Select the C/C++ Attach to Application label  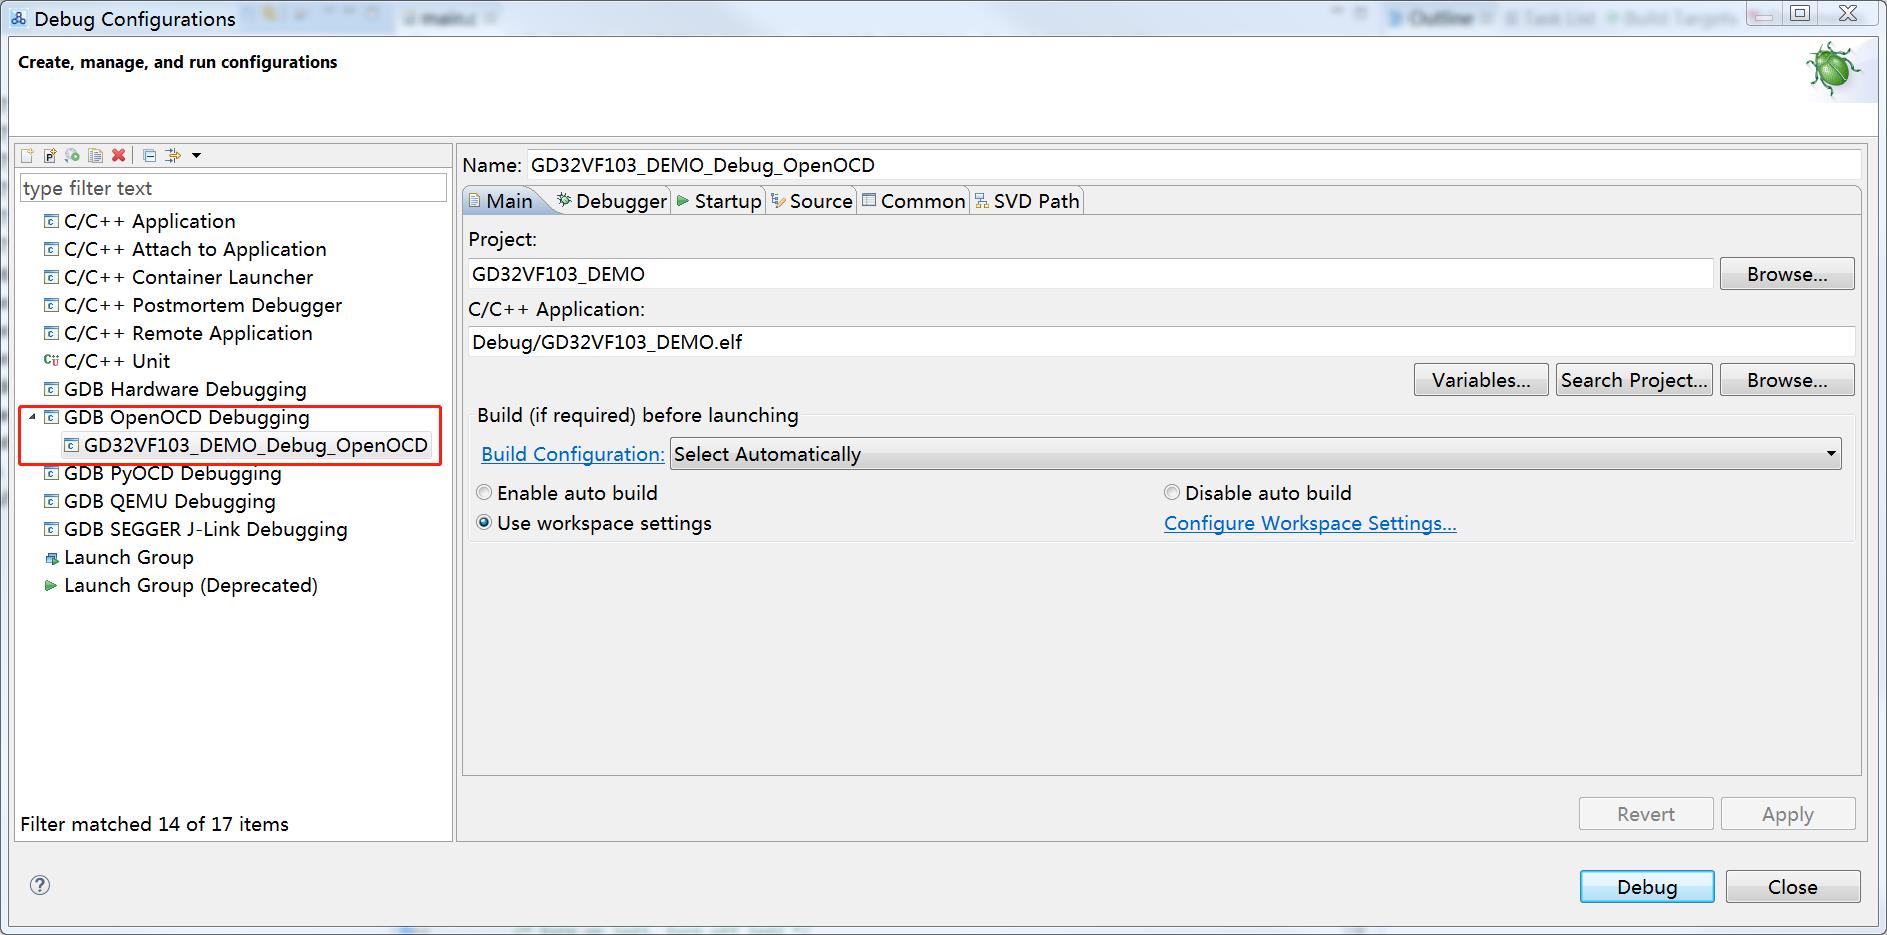195,249
